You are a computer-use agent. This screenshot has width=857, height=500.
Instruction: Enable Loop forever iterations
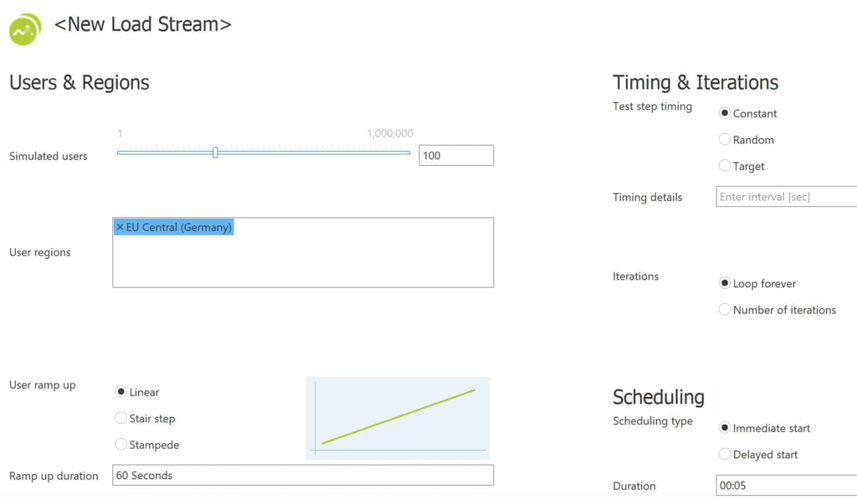point(725,283)
